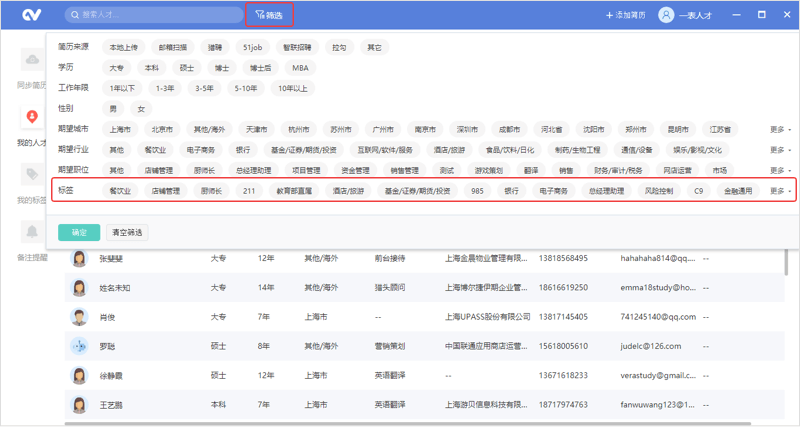800x427 pixels.
Task: Toggle 金融通用 tag filter
Action: pyautogui.click(x=738, y=191)
